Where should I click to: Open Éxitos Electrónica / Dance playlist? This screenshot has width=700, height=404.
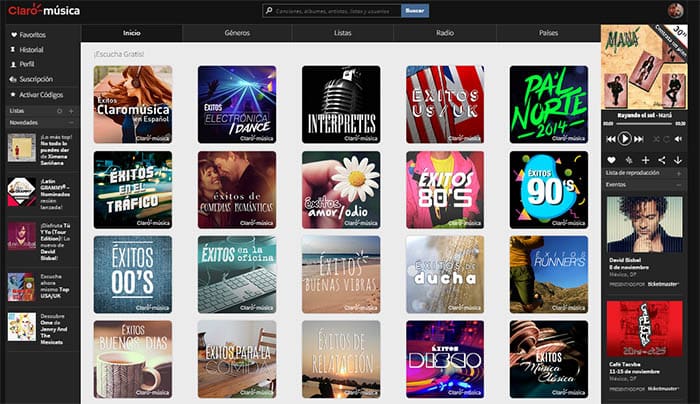(237, 104)
